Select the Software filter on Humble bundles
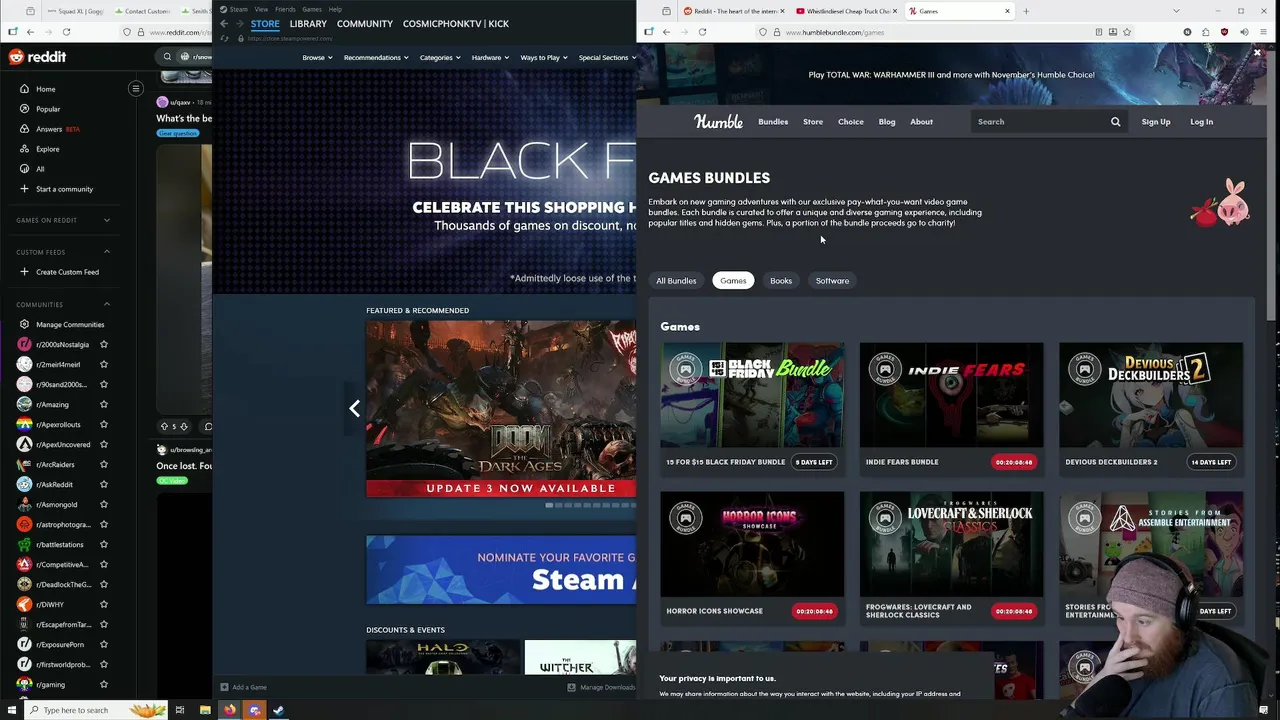 pyautogui.click(x=832, y=281)
